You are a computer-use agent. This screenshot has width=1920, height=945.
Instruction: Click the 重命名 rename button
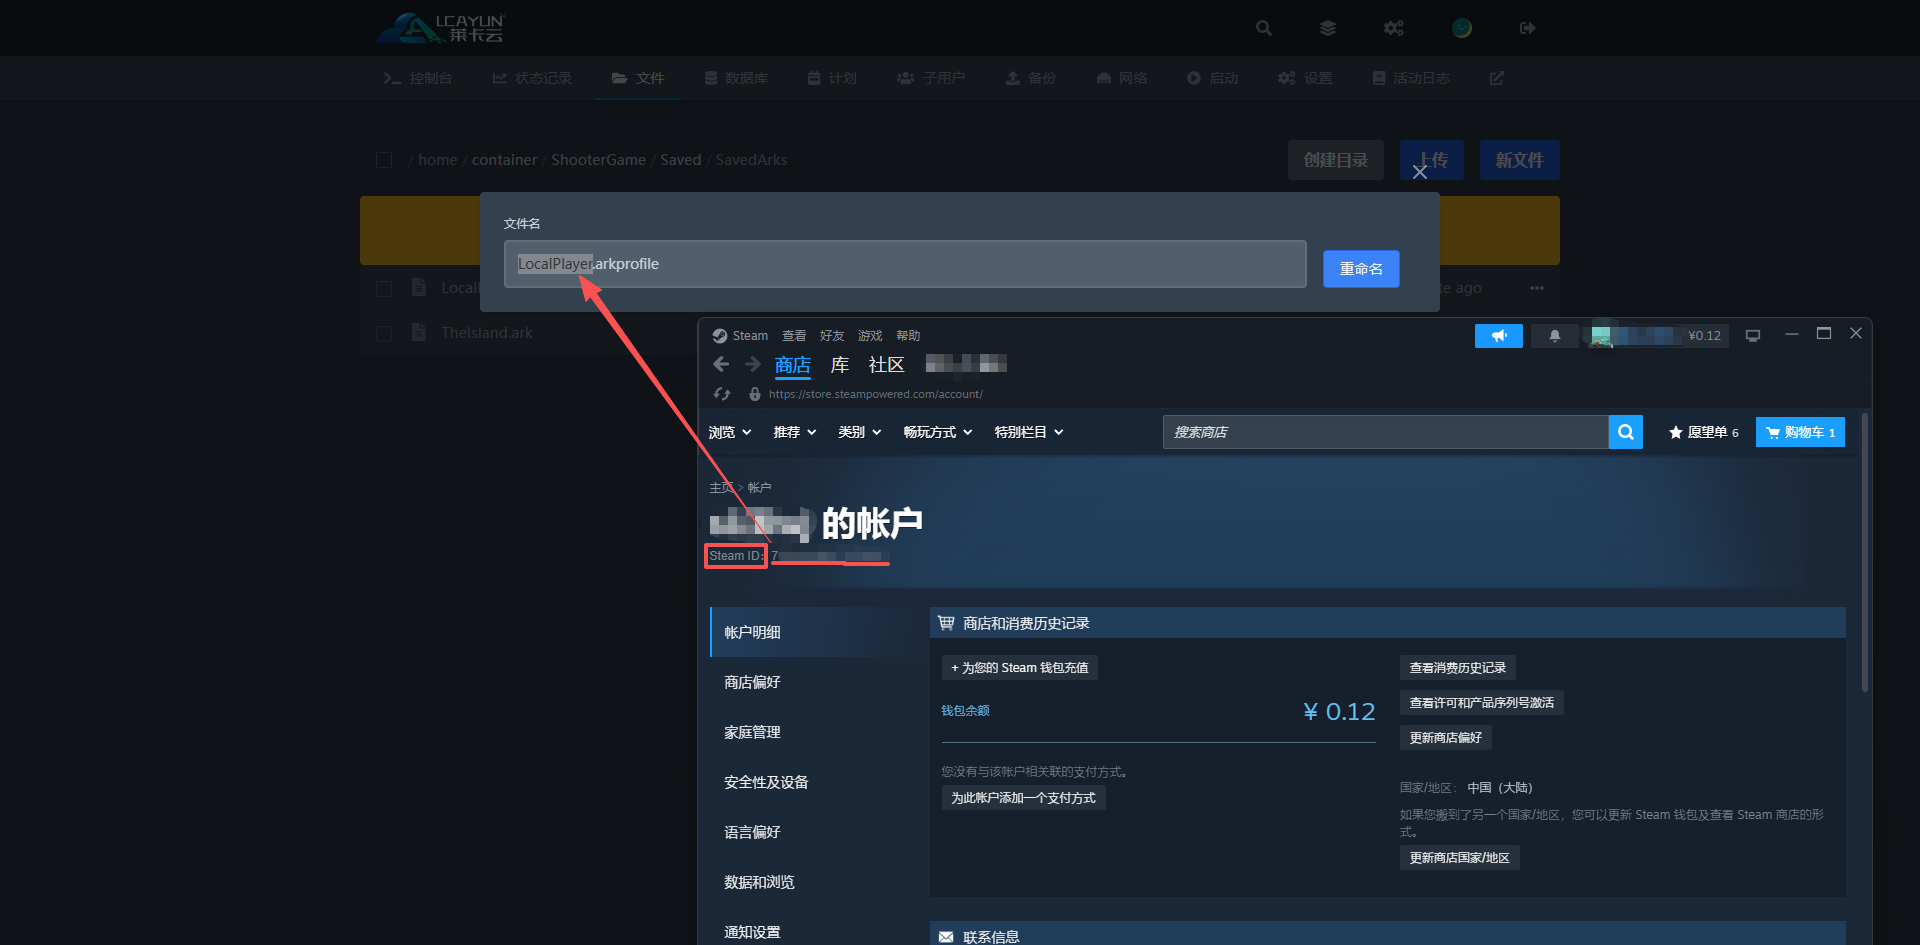coord(1360,269)
